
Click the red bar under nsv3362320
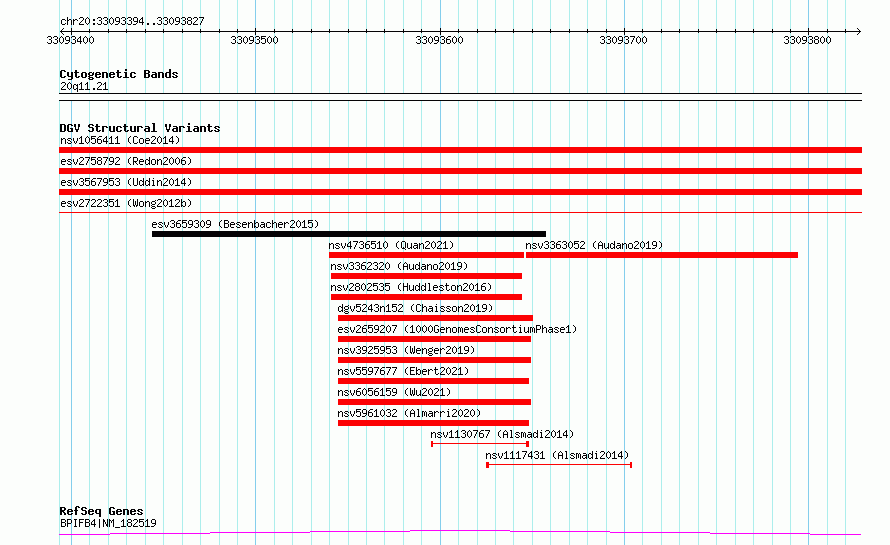tap(426, 276)
